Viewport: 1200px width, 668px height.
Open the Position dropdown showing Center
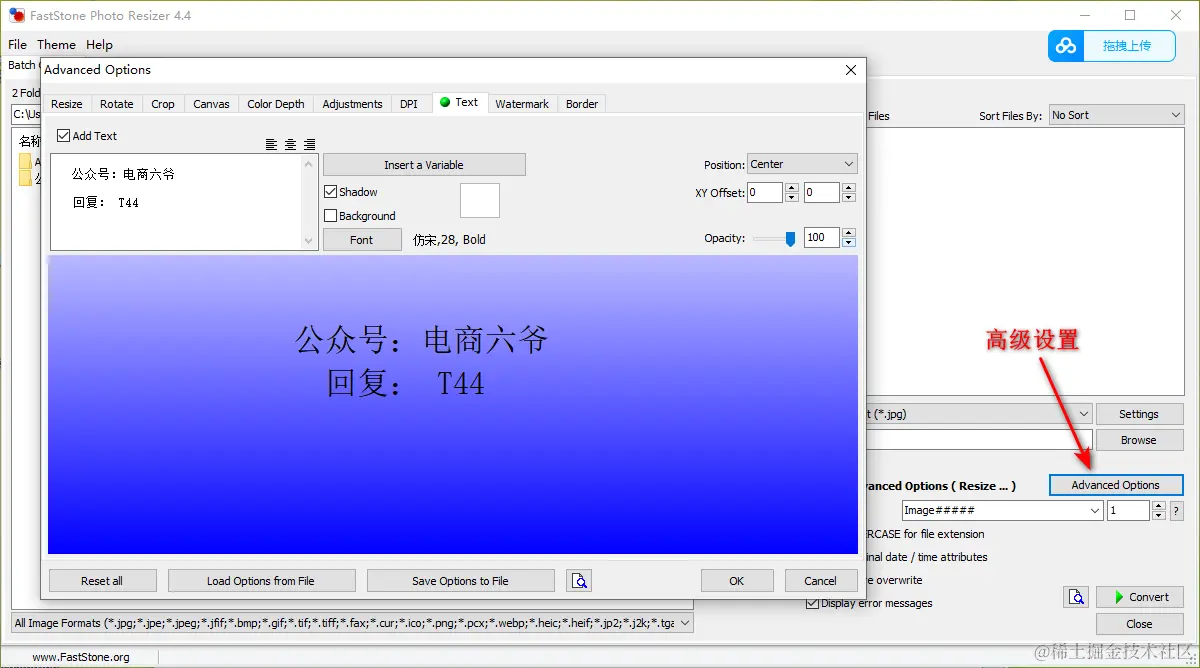pos(802,164)
